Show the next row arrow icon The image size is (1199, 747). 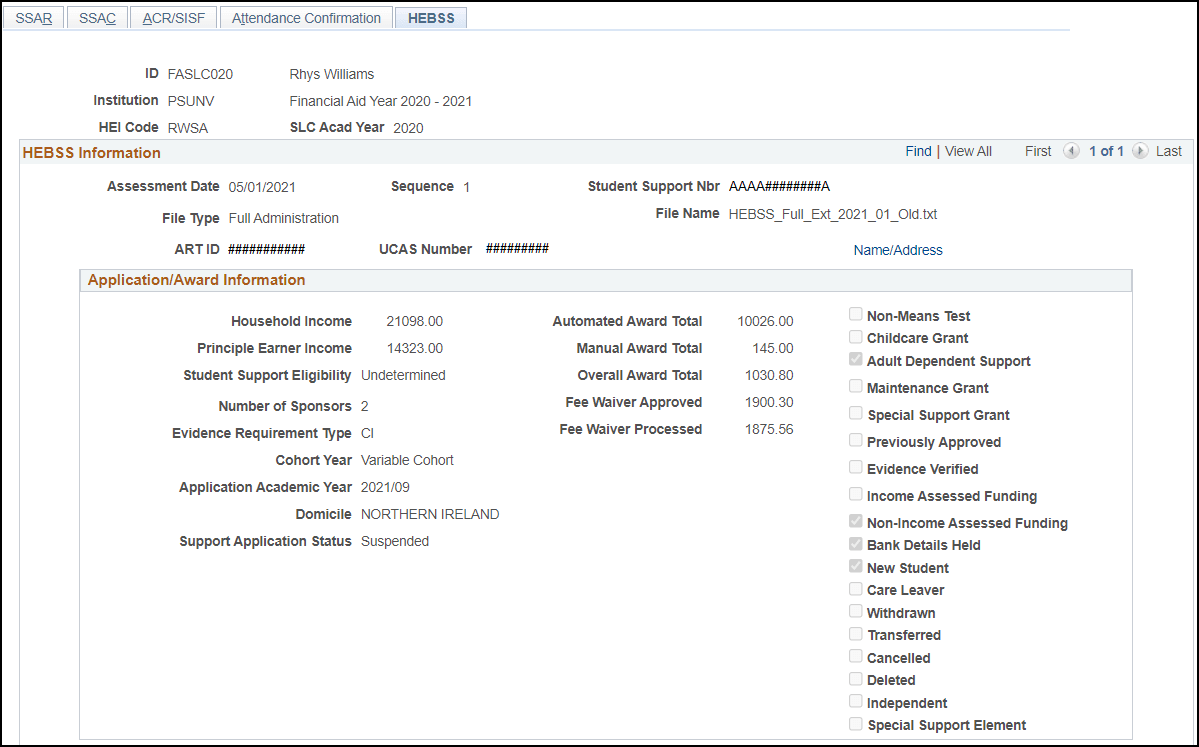tap(1140, 151)
